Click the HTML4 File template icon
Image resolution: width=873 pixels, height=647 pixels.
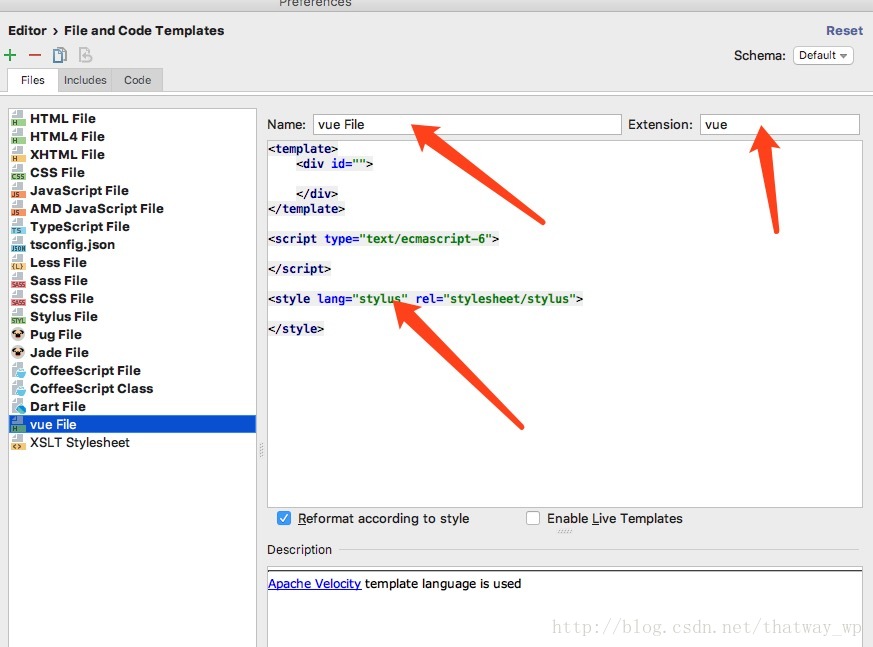[18, 136]
